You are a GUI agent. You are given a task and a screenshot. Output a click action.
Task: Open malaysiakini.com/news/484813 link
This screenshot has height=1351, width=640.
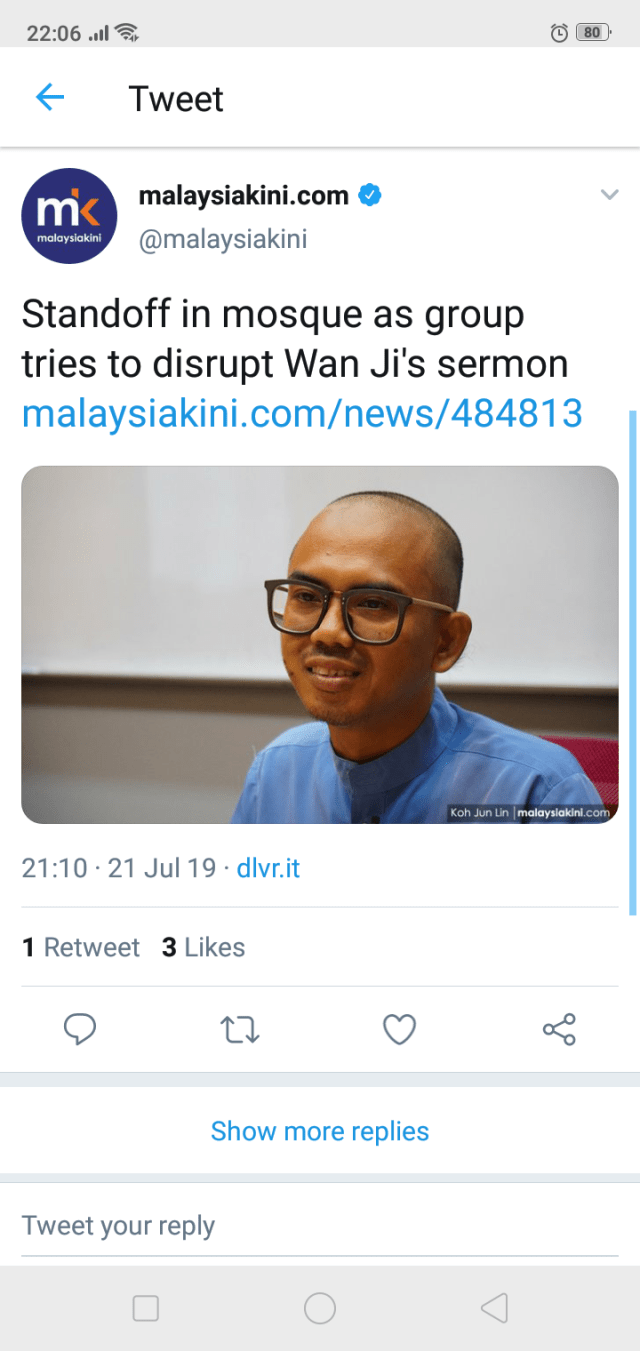tap(302, 413)
